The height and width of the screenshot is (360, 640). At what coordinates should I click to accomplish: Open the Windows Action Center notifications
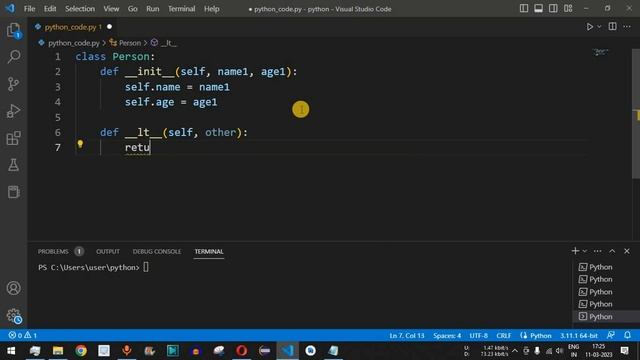(624, 351)
